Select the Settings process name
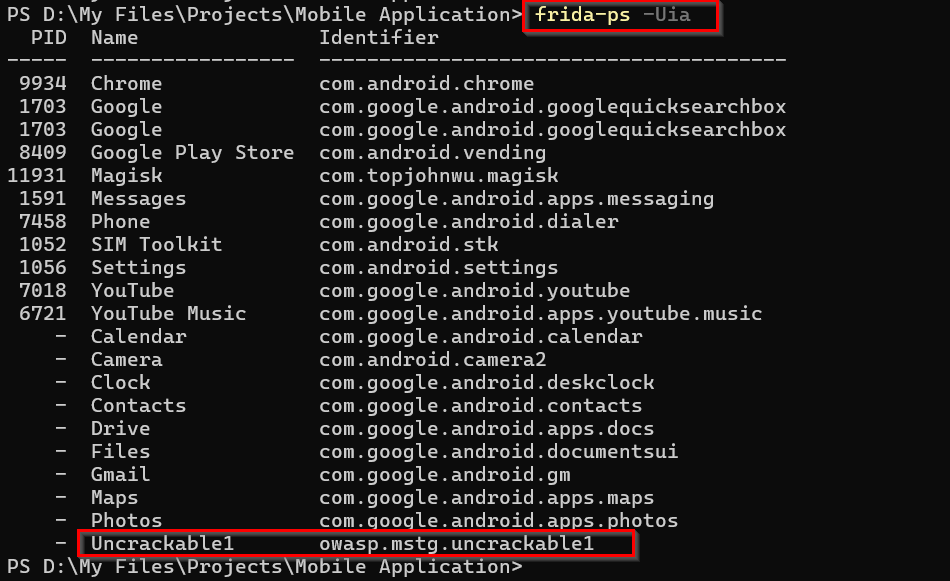The height and width of the screenshot is (581, 950). [x=138, y=268]
